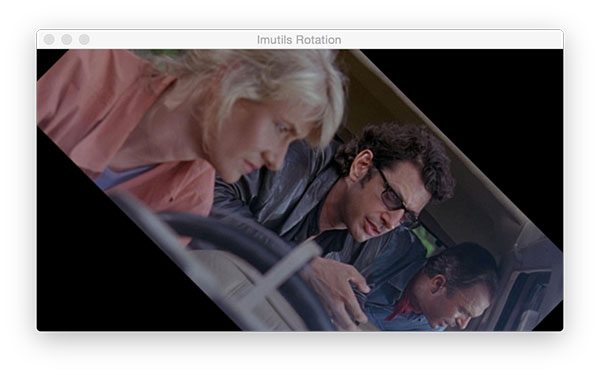600x375 pixels.
Task: Click the Imutils Rotation title text
Action: point(299,40)
